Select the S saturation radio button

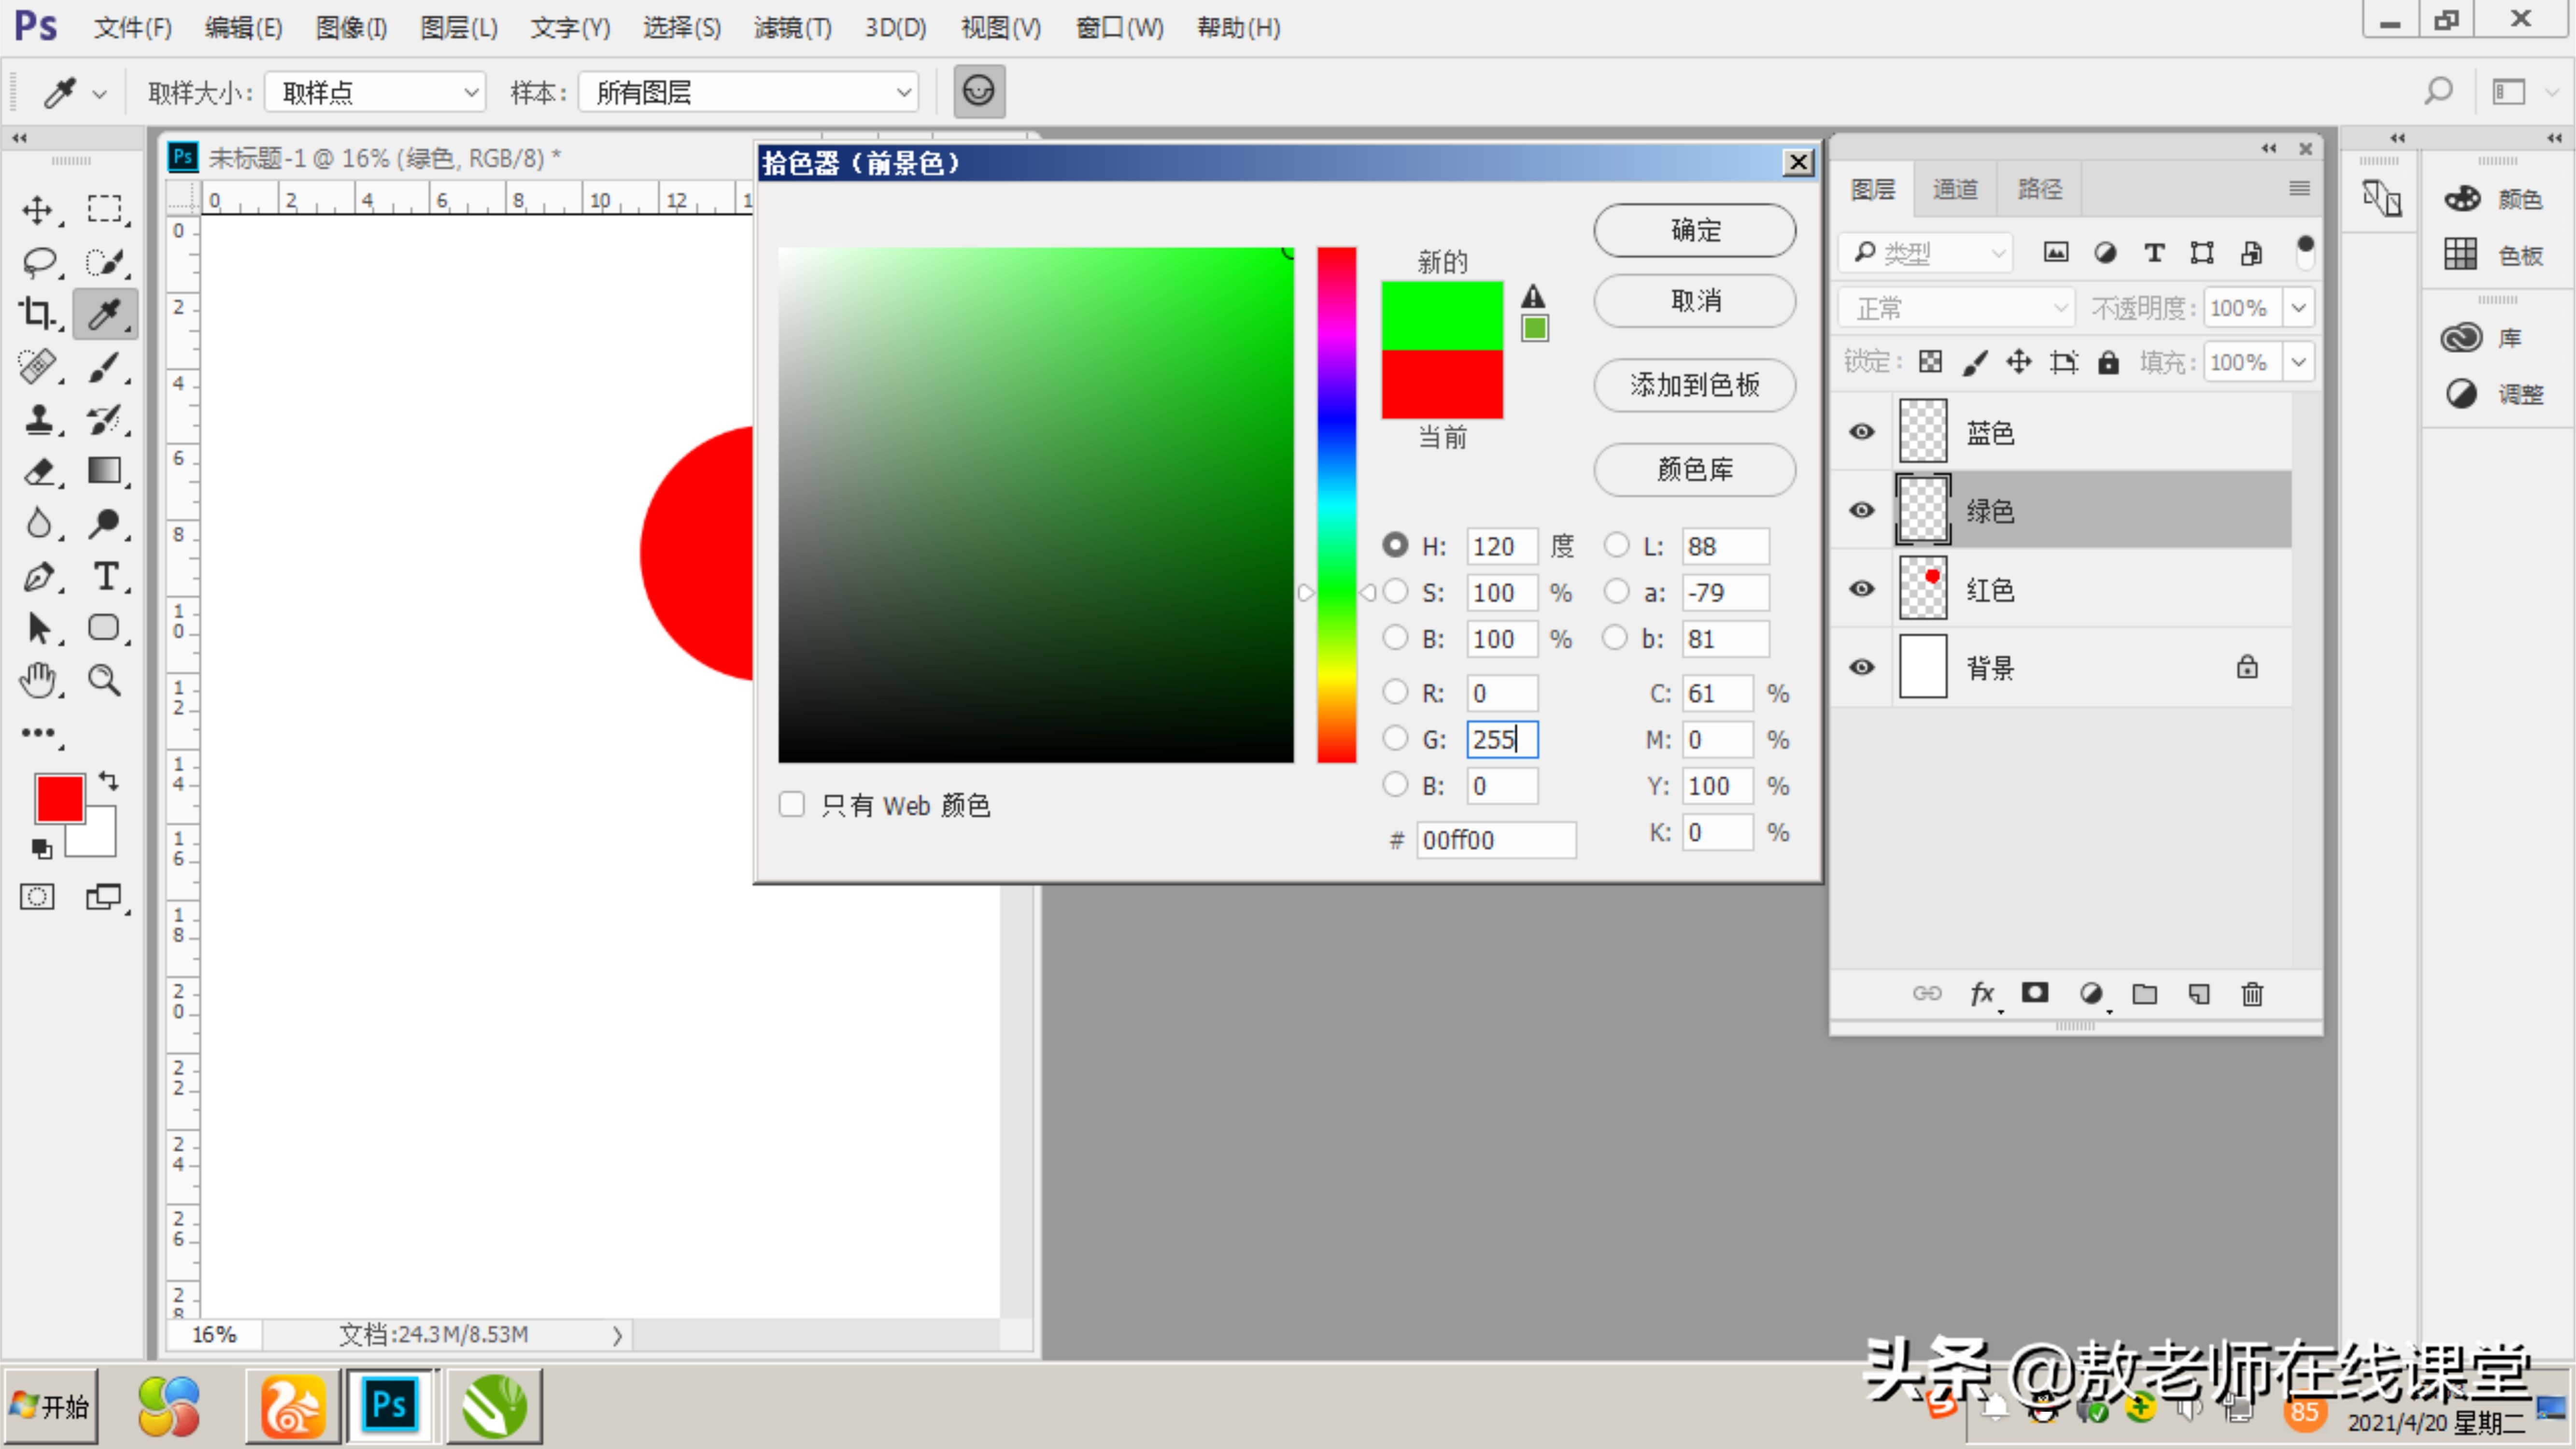tap(1395, 592)
